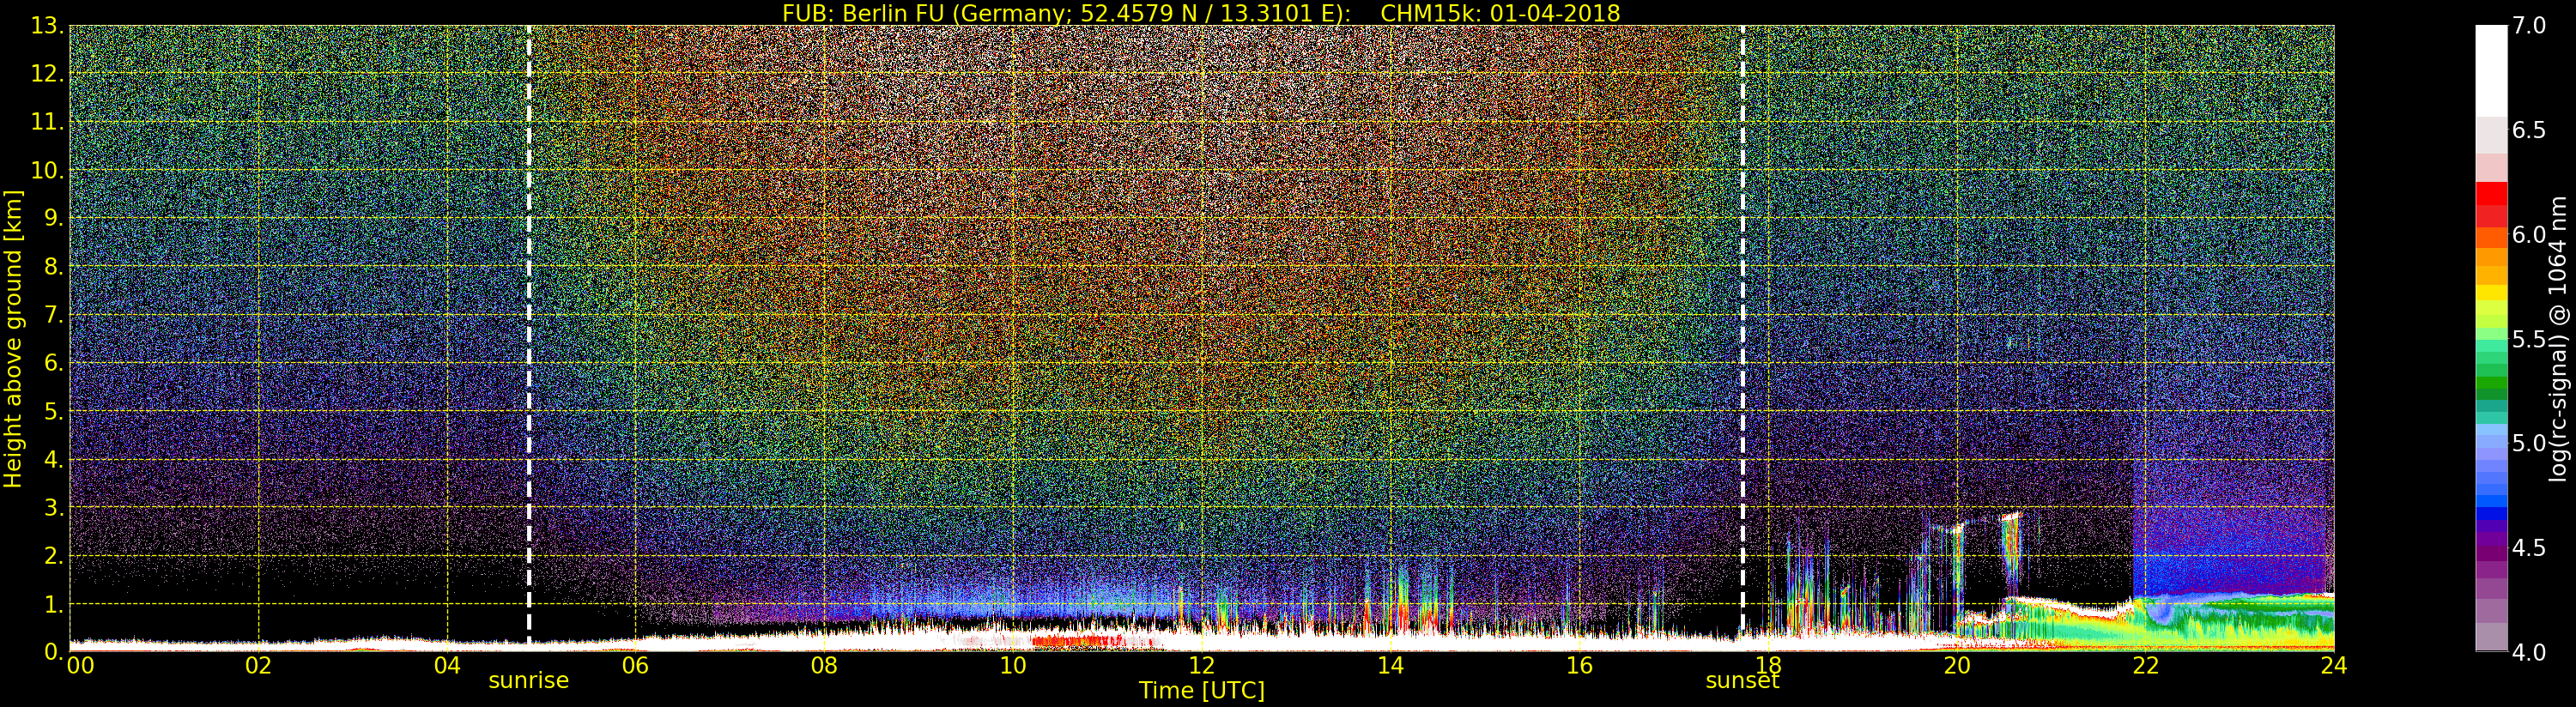Click the time axis tick '12'
This screenshot has width=2576, height=707.
(1201, 665)
